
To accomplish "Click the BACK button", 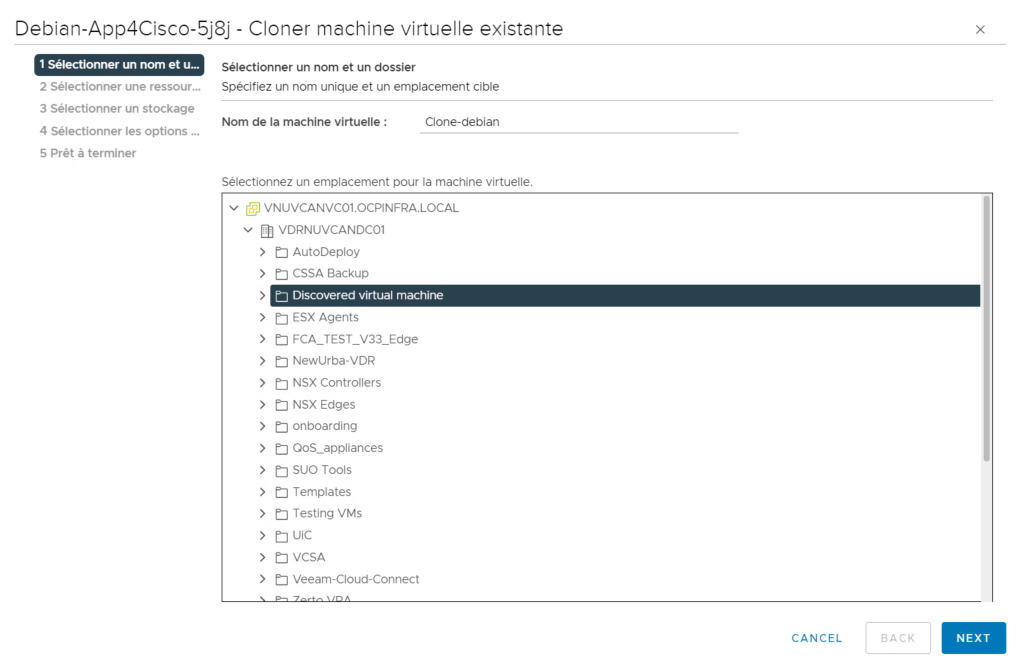I will (x=897, y=638).
